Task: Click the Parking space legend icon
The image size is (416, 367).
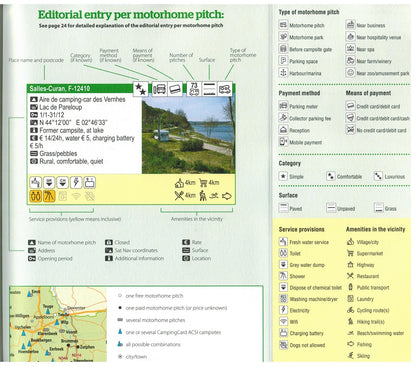Action: [283, 61]
